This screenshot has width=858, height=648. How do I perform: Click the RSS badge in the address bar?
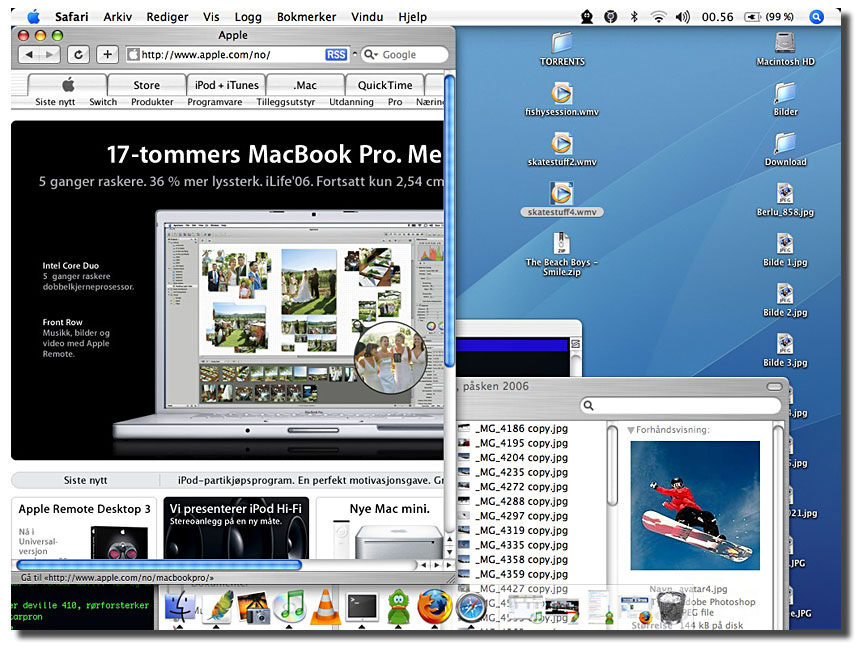tap(336, 54)
